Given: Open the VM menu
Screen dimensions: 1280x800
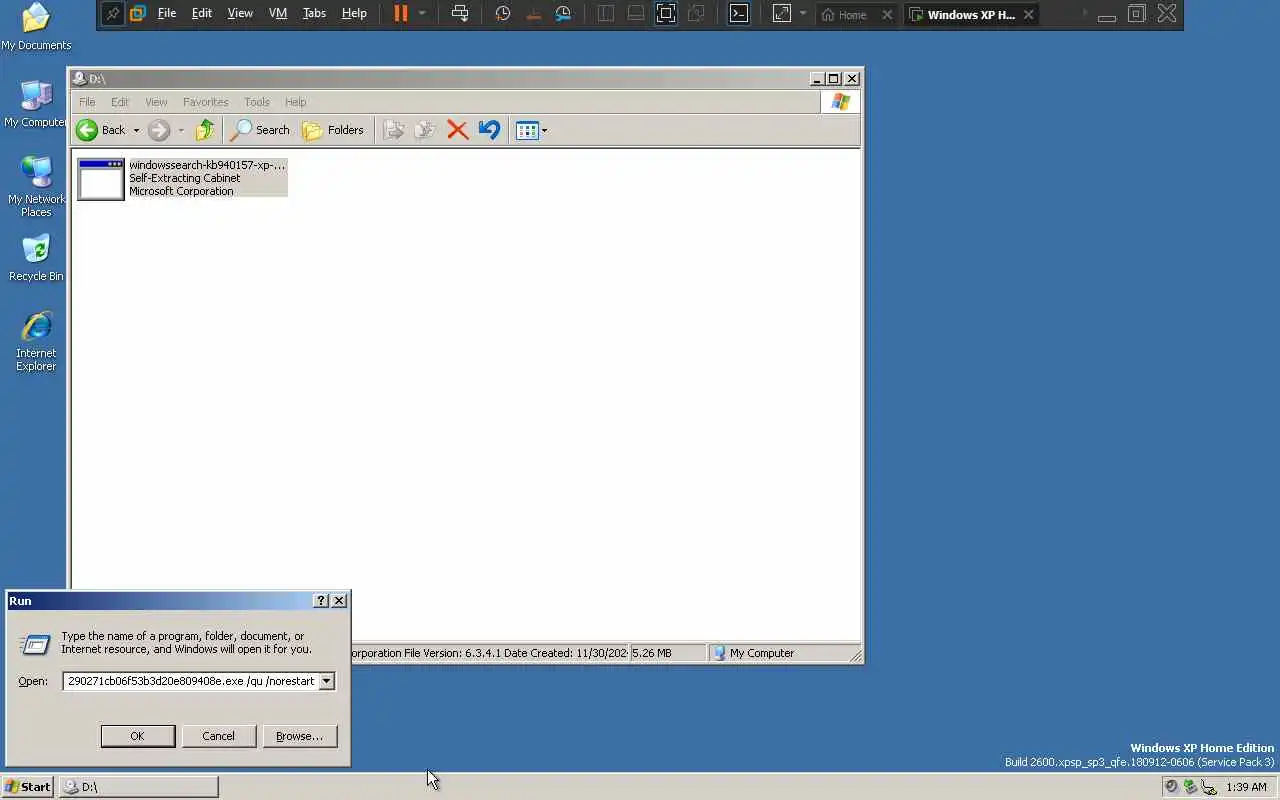Looking at the screenshot, I should tap(278, 14).
